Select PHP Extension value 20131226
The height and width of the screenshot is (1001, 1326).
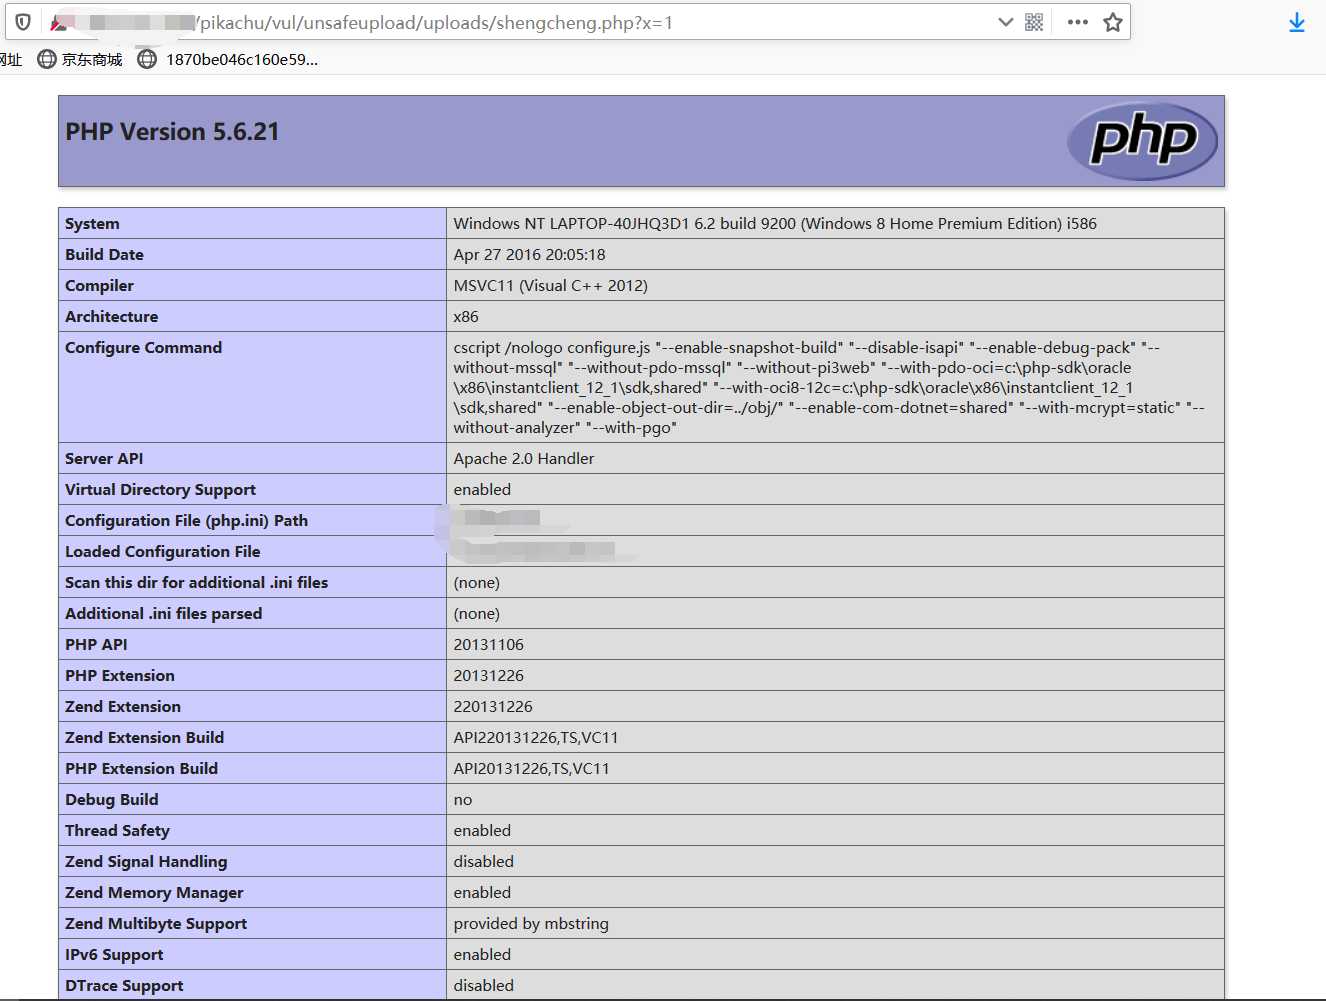(x=488, y=675)
